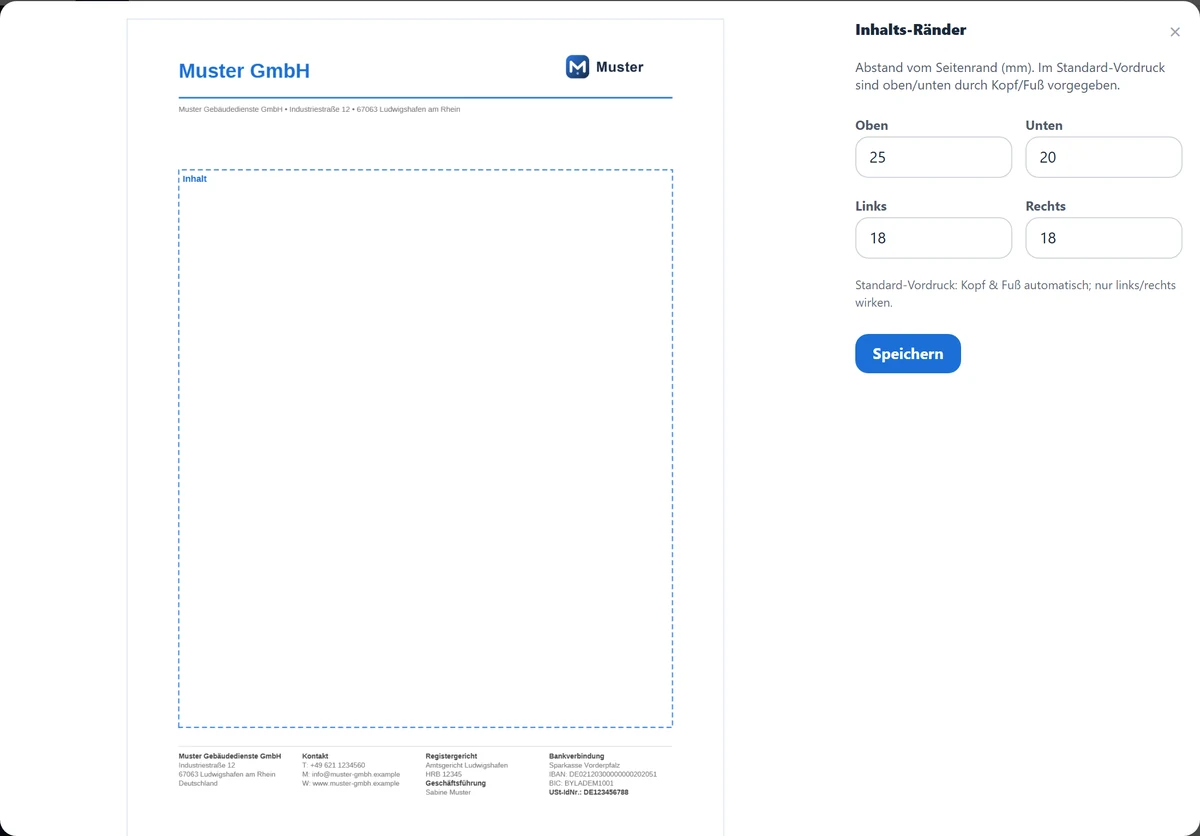This screenshot has width=1200, height=836.
Task: Focus the Unten margin field showing 20
Action: 1104,157
